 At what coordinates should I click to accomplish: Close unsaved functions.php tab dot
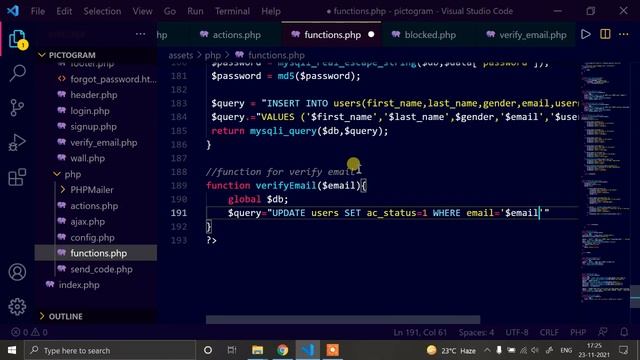371,35
